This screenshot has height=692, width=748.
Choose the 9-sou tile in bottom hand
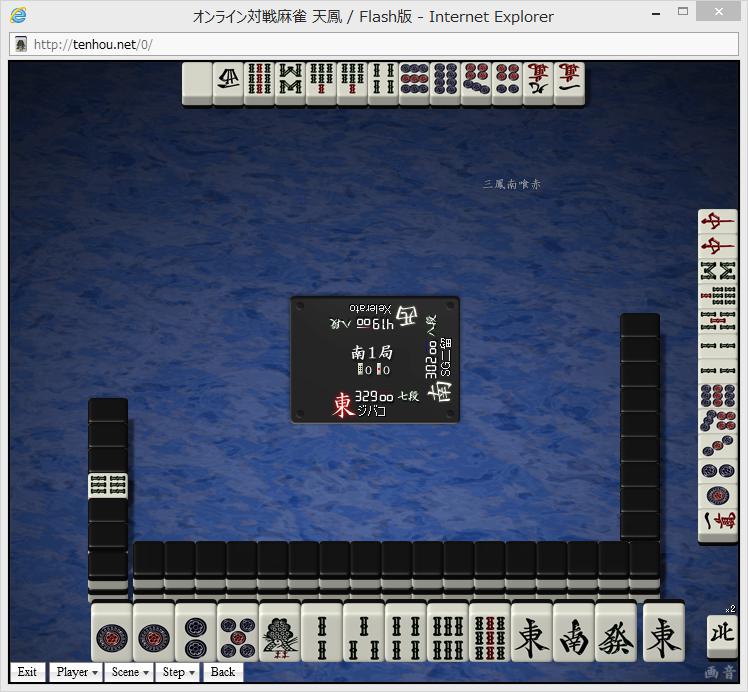point(489,632)
